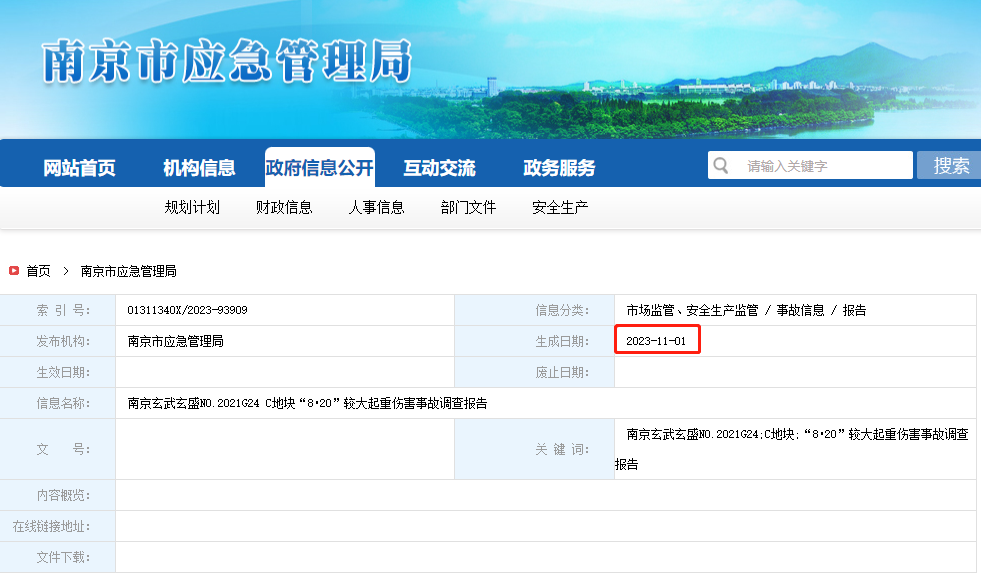The height and width of the screenshot is (581, 981).
Task: Click the red home breadcrumb icon
Action: click(14, 271)
